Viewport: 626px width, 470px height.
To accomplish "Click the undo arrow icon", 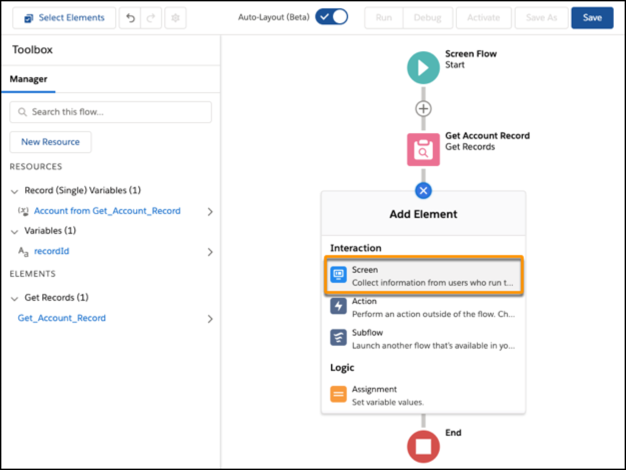I will [x=130, y=18].
